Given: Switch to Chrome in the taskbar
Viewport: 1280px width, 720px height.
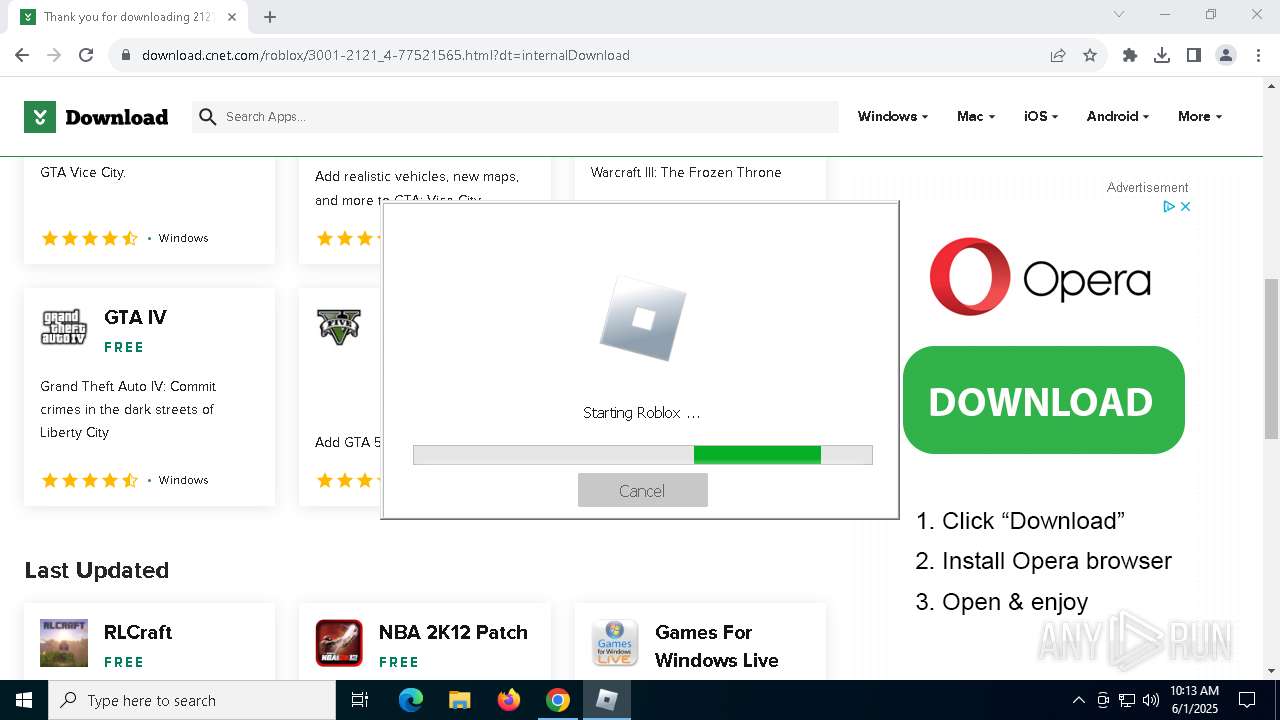Looking at the screenshot, I should pyautogui.click(x=558, y=700).
